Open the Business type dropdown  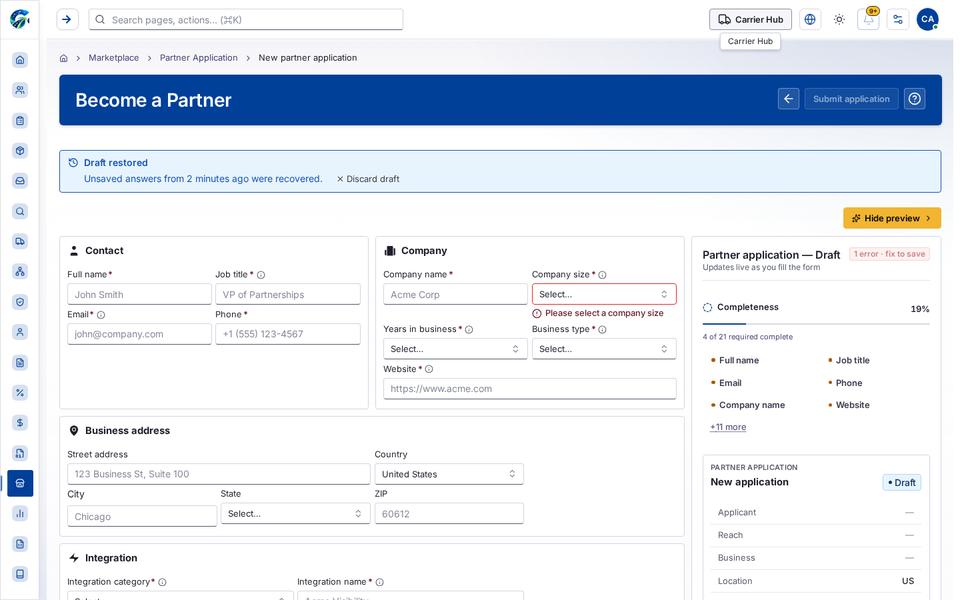[x=604, y=349]
